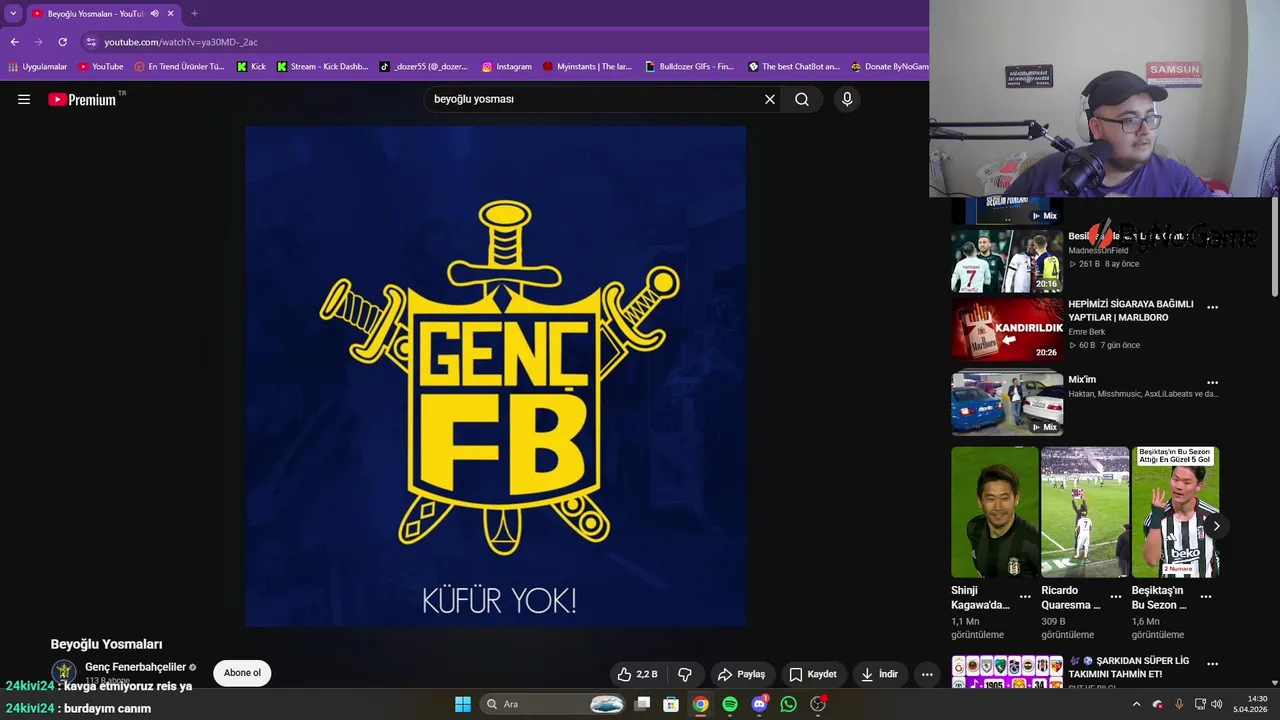Expand the system tray hidden icons chevron
Screen dimensions: 1280x720
coord(1136,704)
